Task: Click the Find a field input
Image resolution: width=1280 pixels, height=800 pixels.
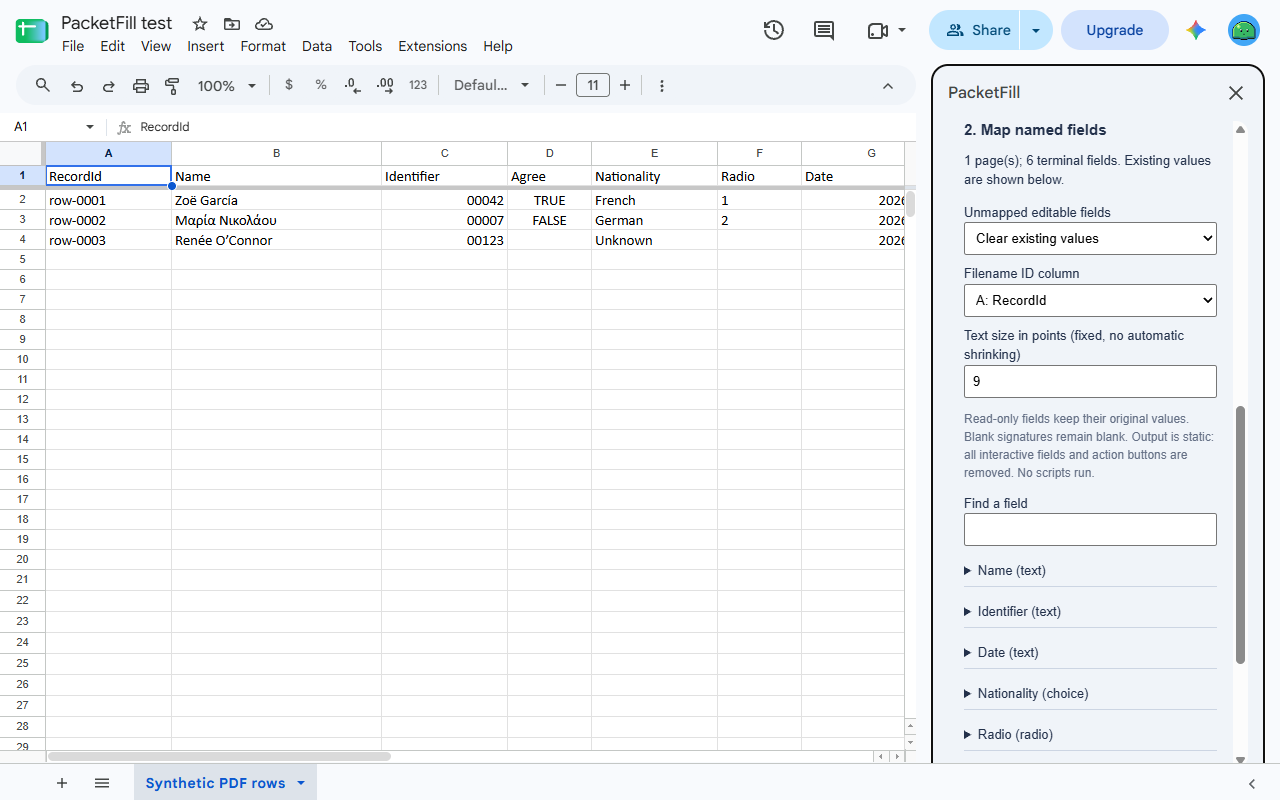Action: 1090,529
